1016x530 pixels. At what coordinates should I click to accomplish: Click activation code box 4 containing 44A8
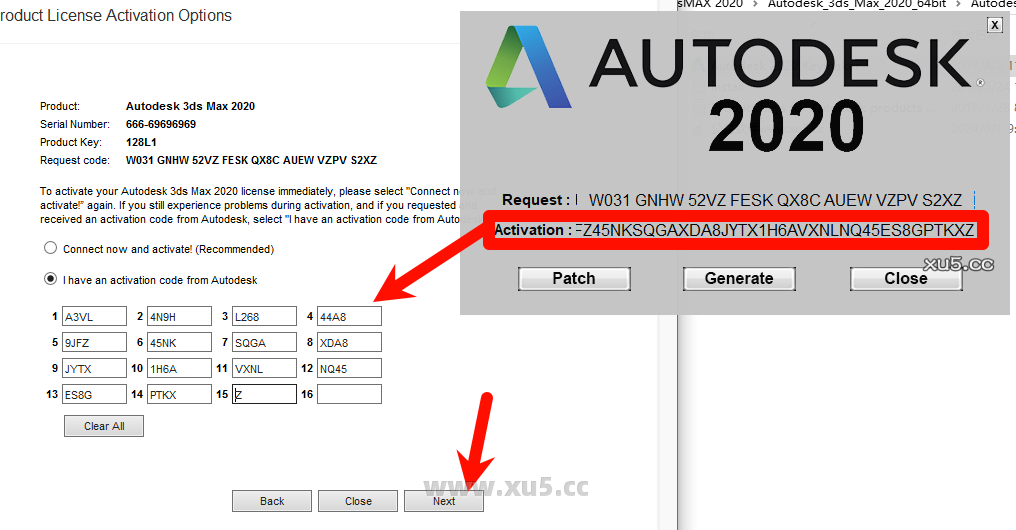[349, 317]
